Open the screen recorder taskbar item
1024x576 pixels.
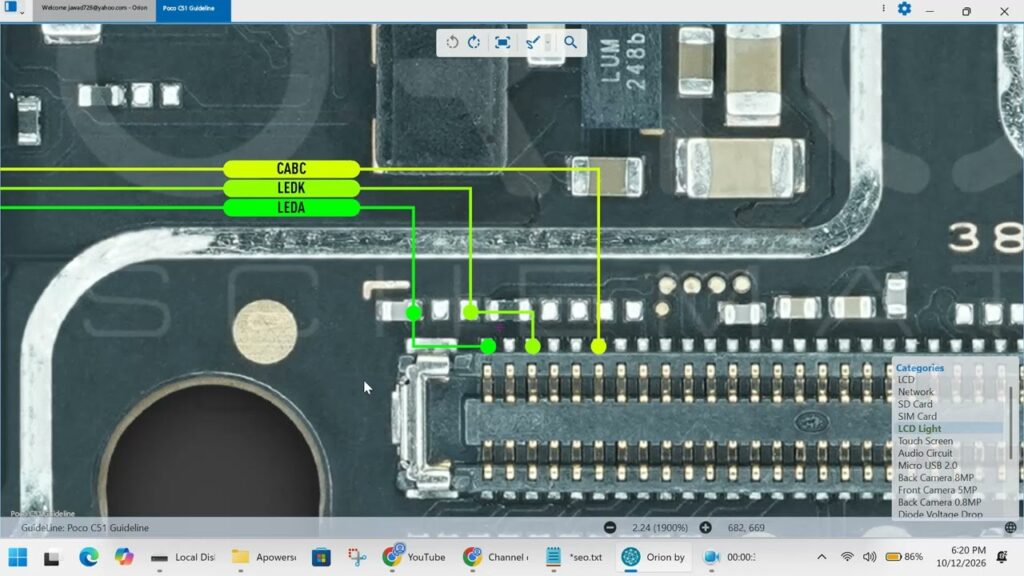point(729,557)
